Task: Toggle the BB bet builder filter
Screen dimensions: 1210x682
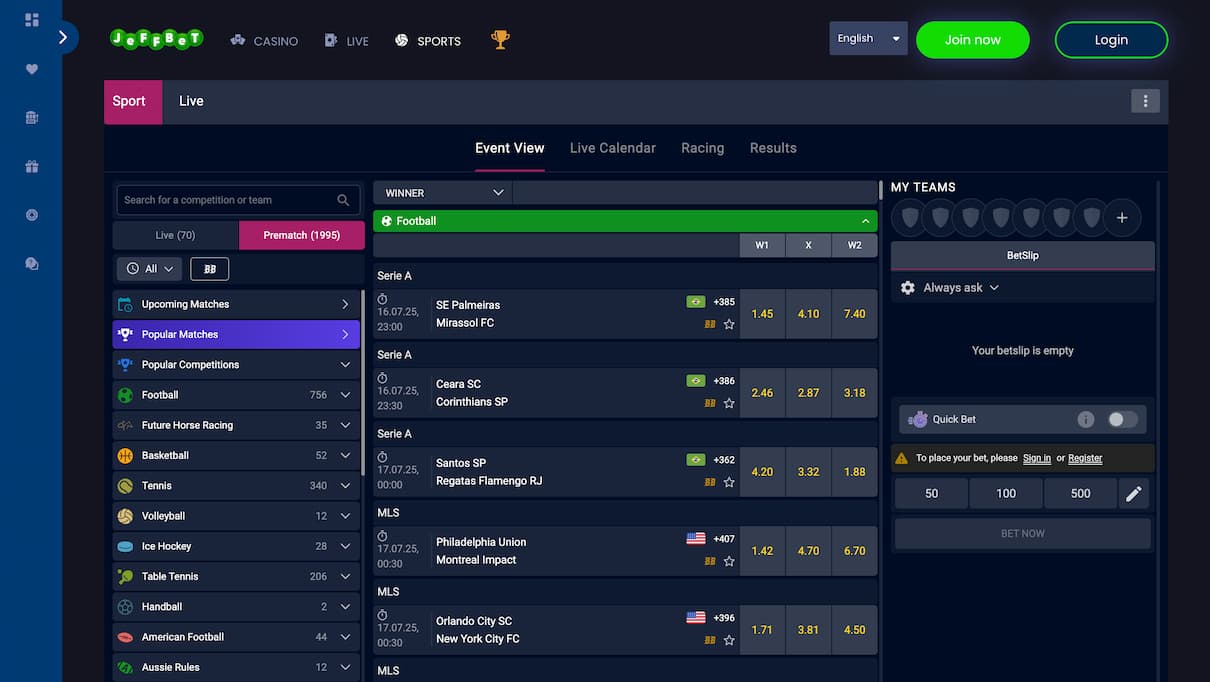Action: coord(210,269)
